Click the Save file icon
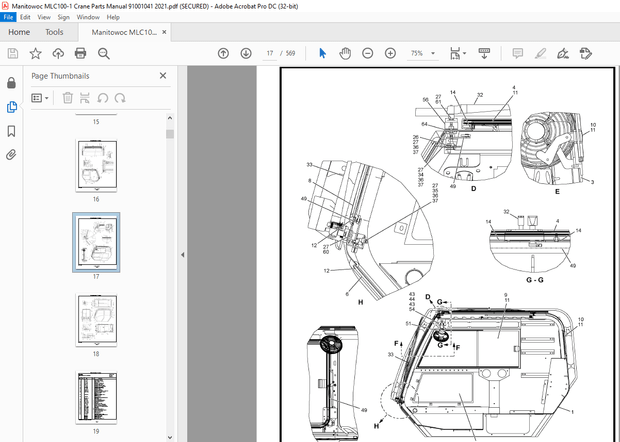Screen dimensions: 620x442 12,53
